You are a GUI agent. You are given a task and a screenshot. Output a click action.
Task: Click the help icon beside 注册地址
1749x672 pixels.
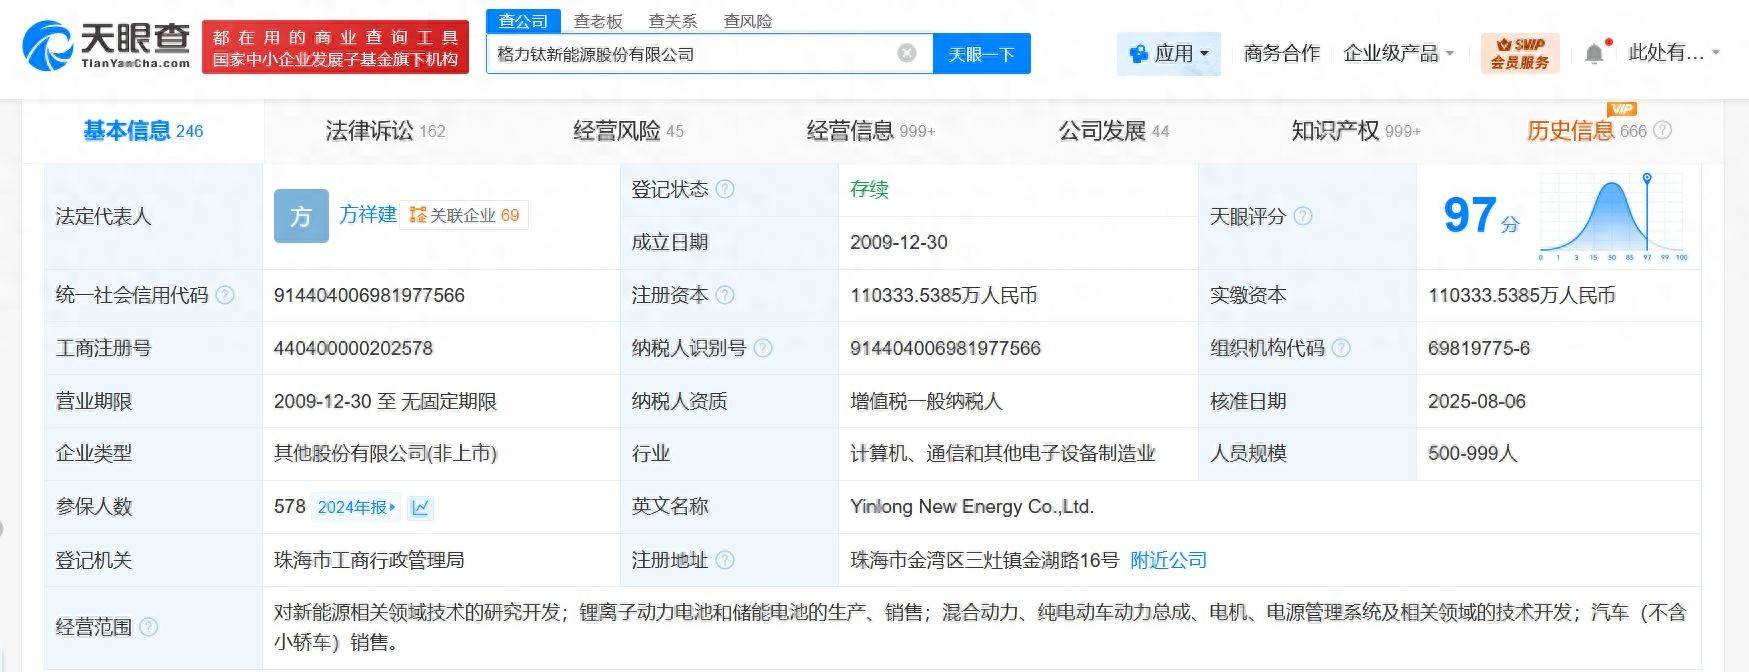coord(725,560)
